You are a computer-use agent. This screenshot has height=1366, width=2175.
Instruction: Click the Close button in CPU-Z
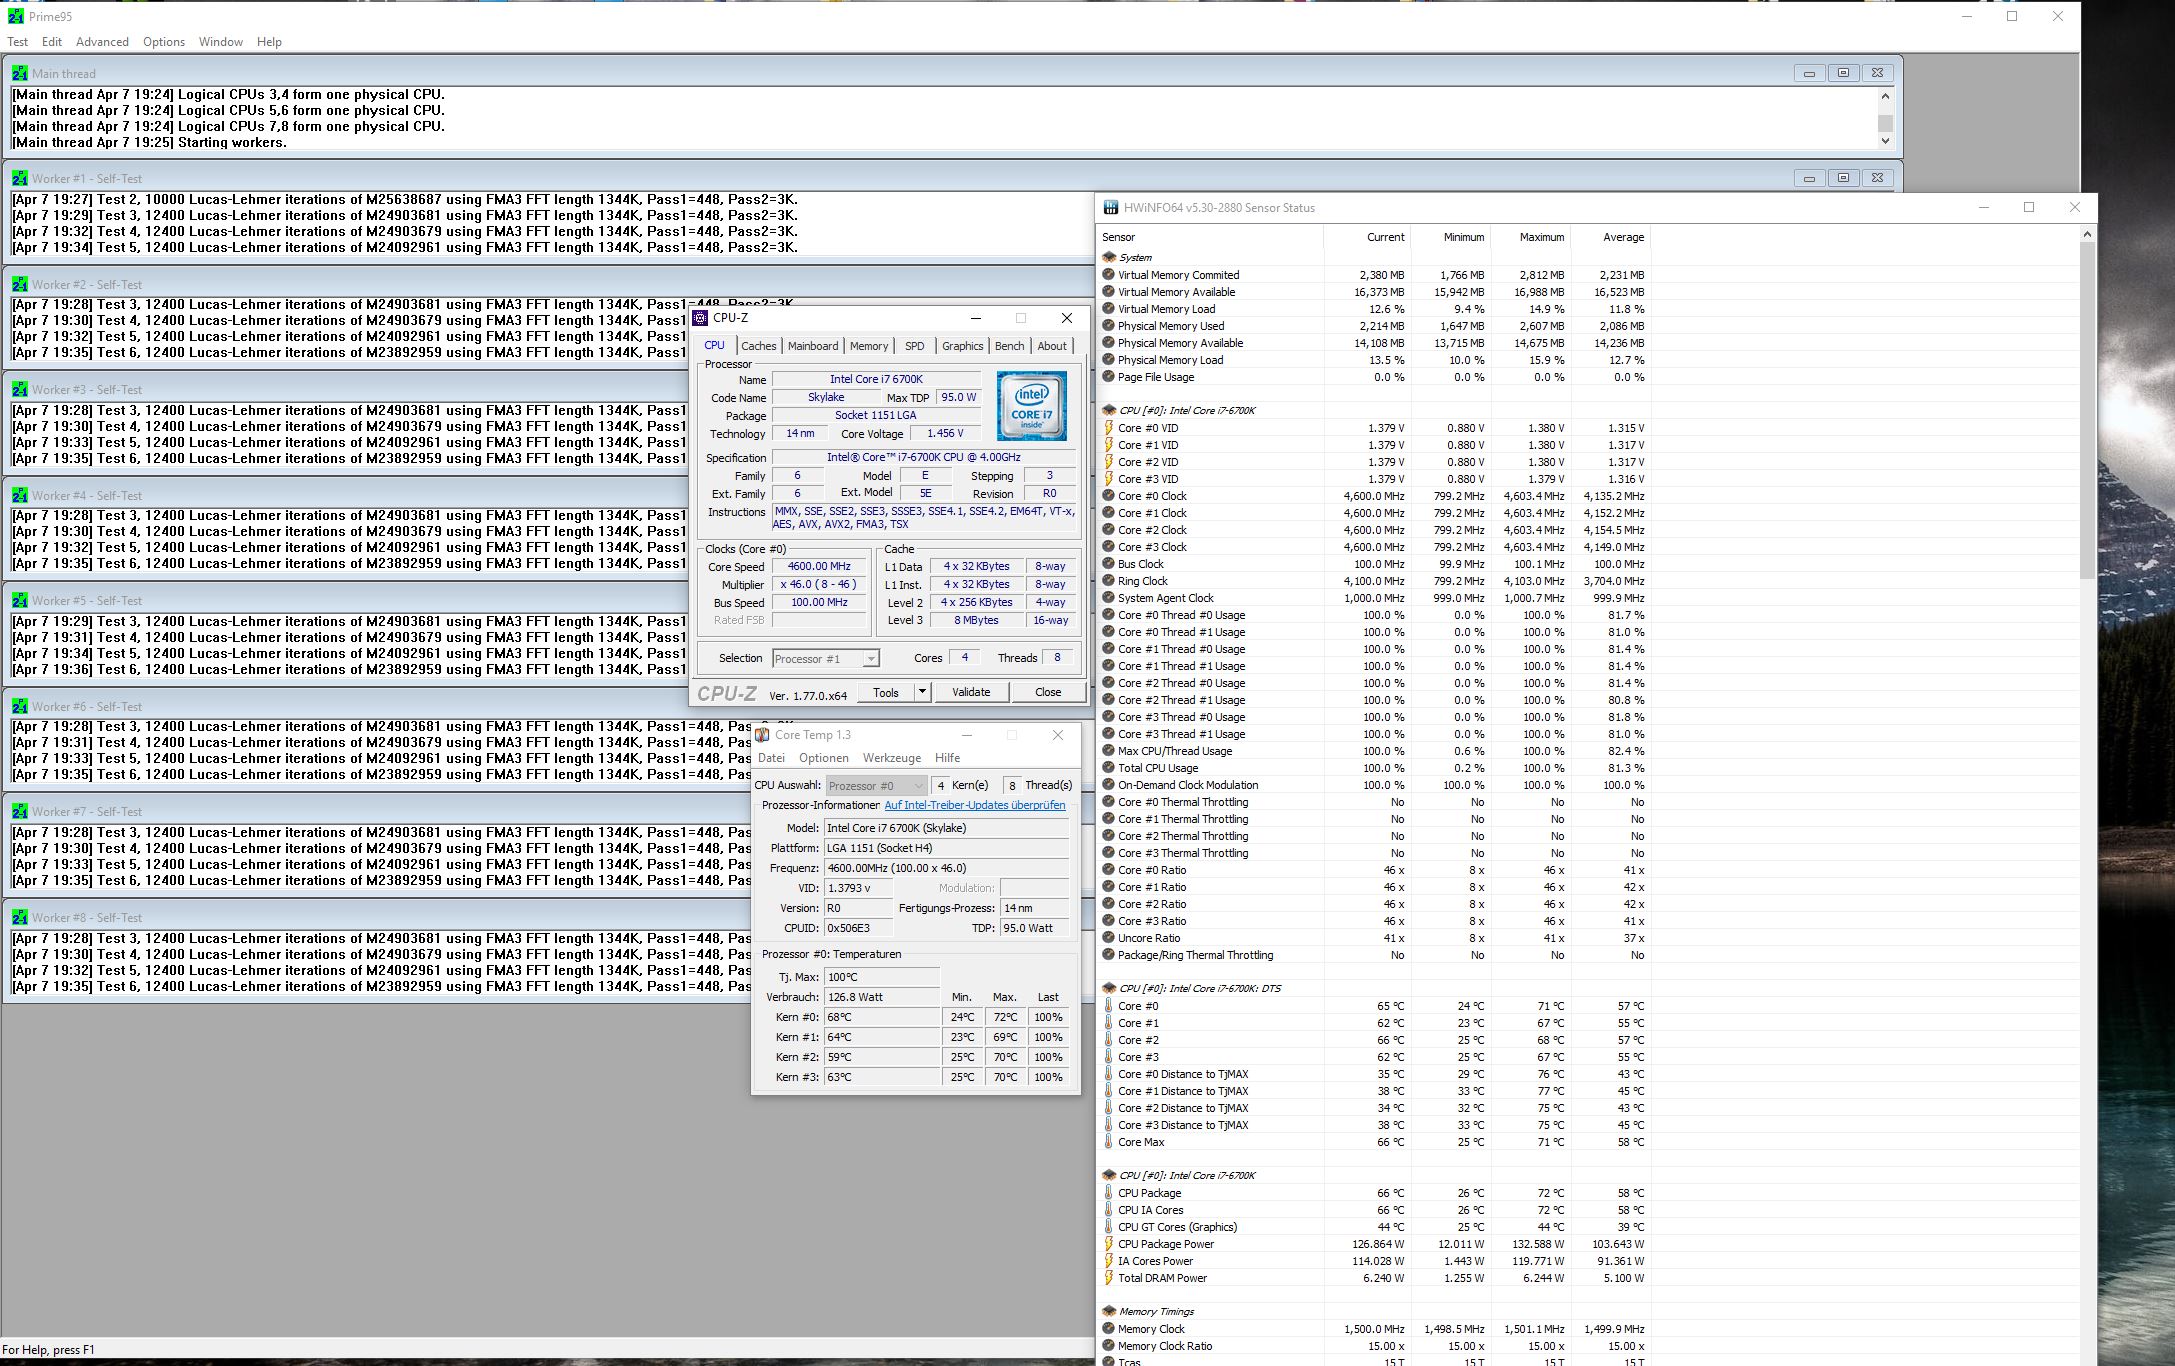click(1048, 692)
